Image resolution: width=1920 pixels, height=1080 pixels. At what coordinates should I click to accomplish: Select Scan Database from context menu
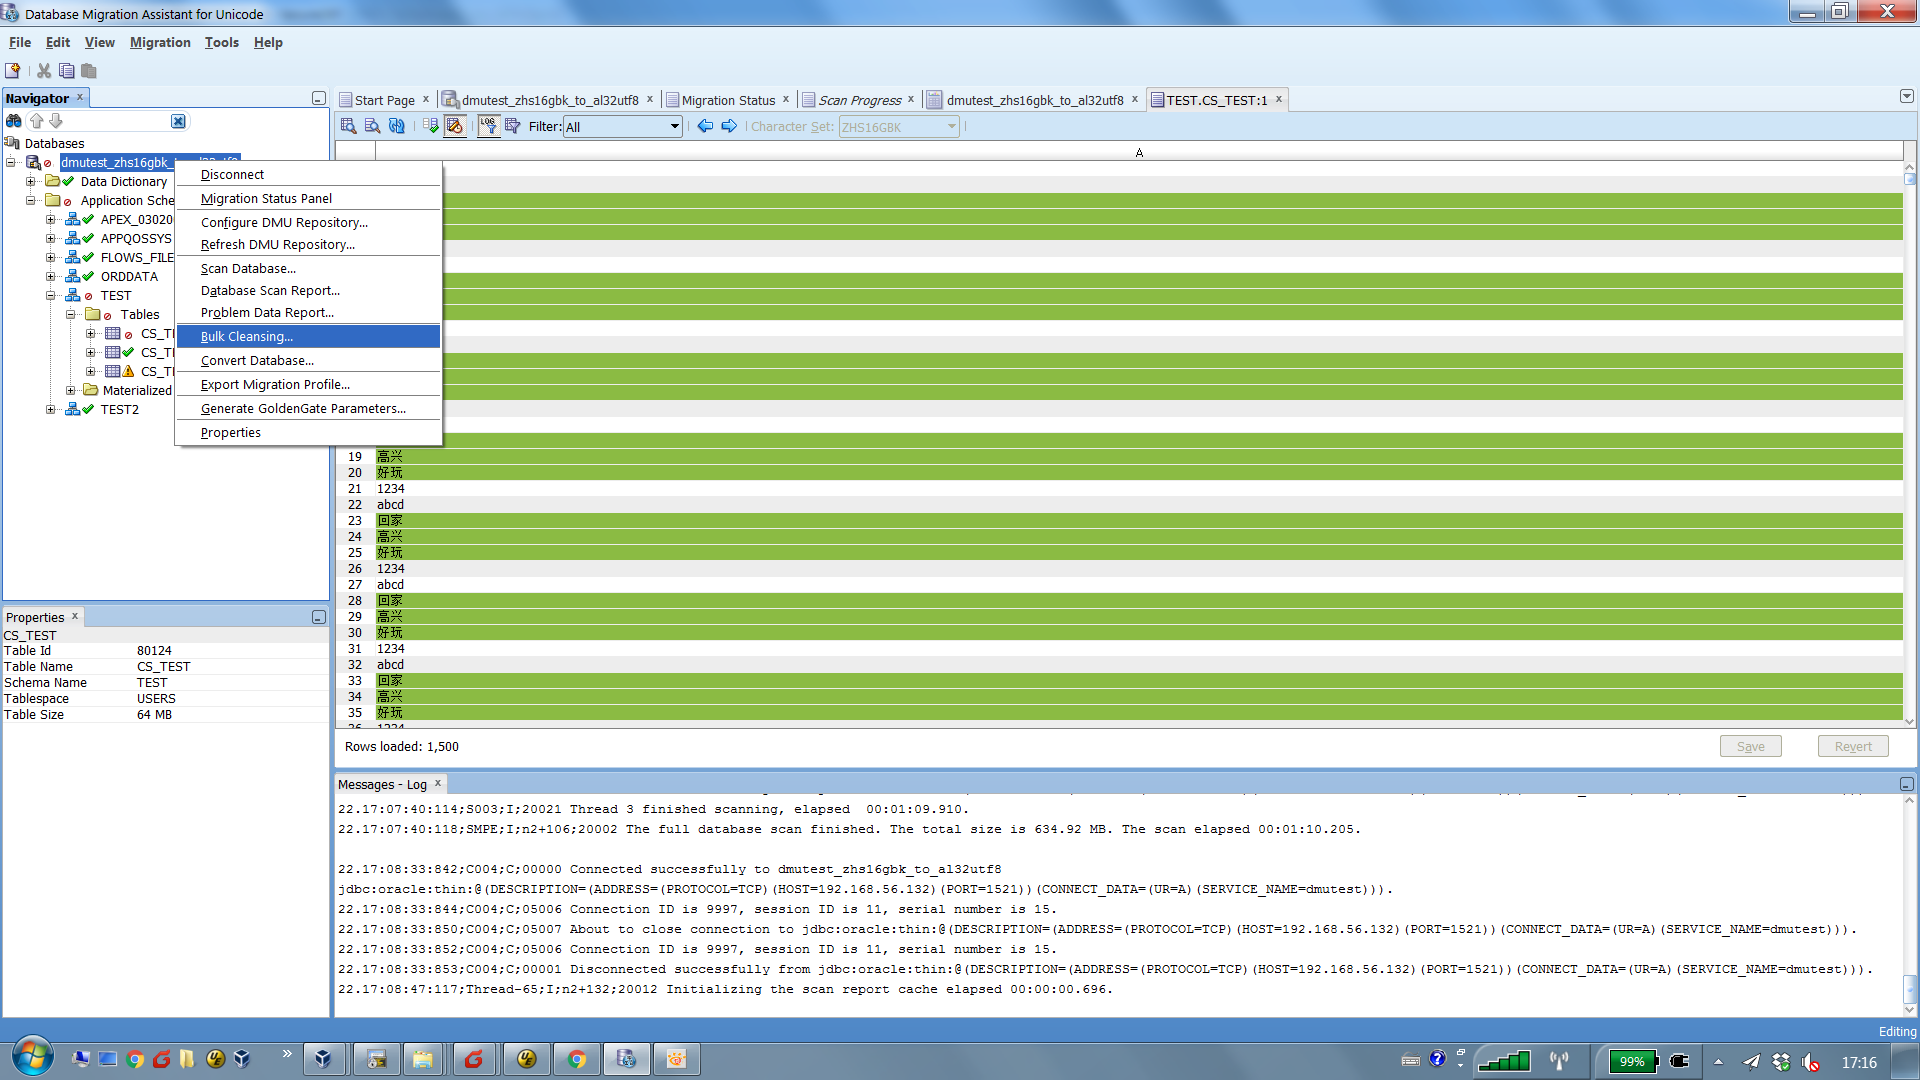click(308, 268)
